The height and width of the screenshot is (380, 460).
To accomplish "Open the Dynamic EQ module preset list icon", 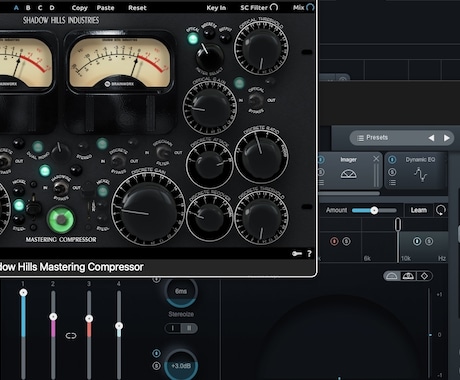I will pos(392,182).
